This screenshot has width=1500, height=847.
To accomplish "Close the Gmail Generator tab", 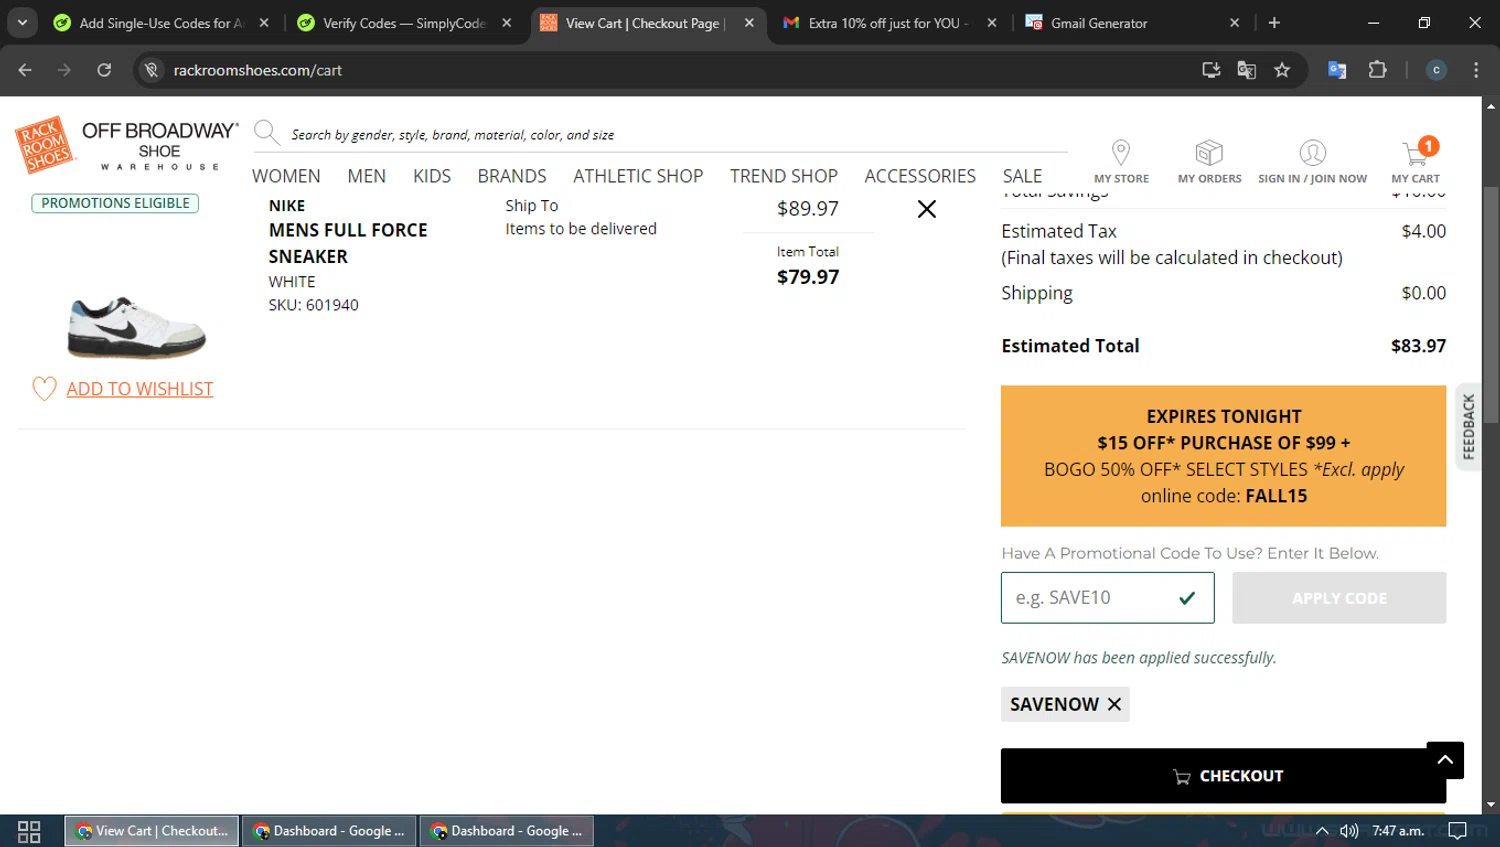I will [1235, 23].
